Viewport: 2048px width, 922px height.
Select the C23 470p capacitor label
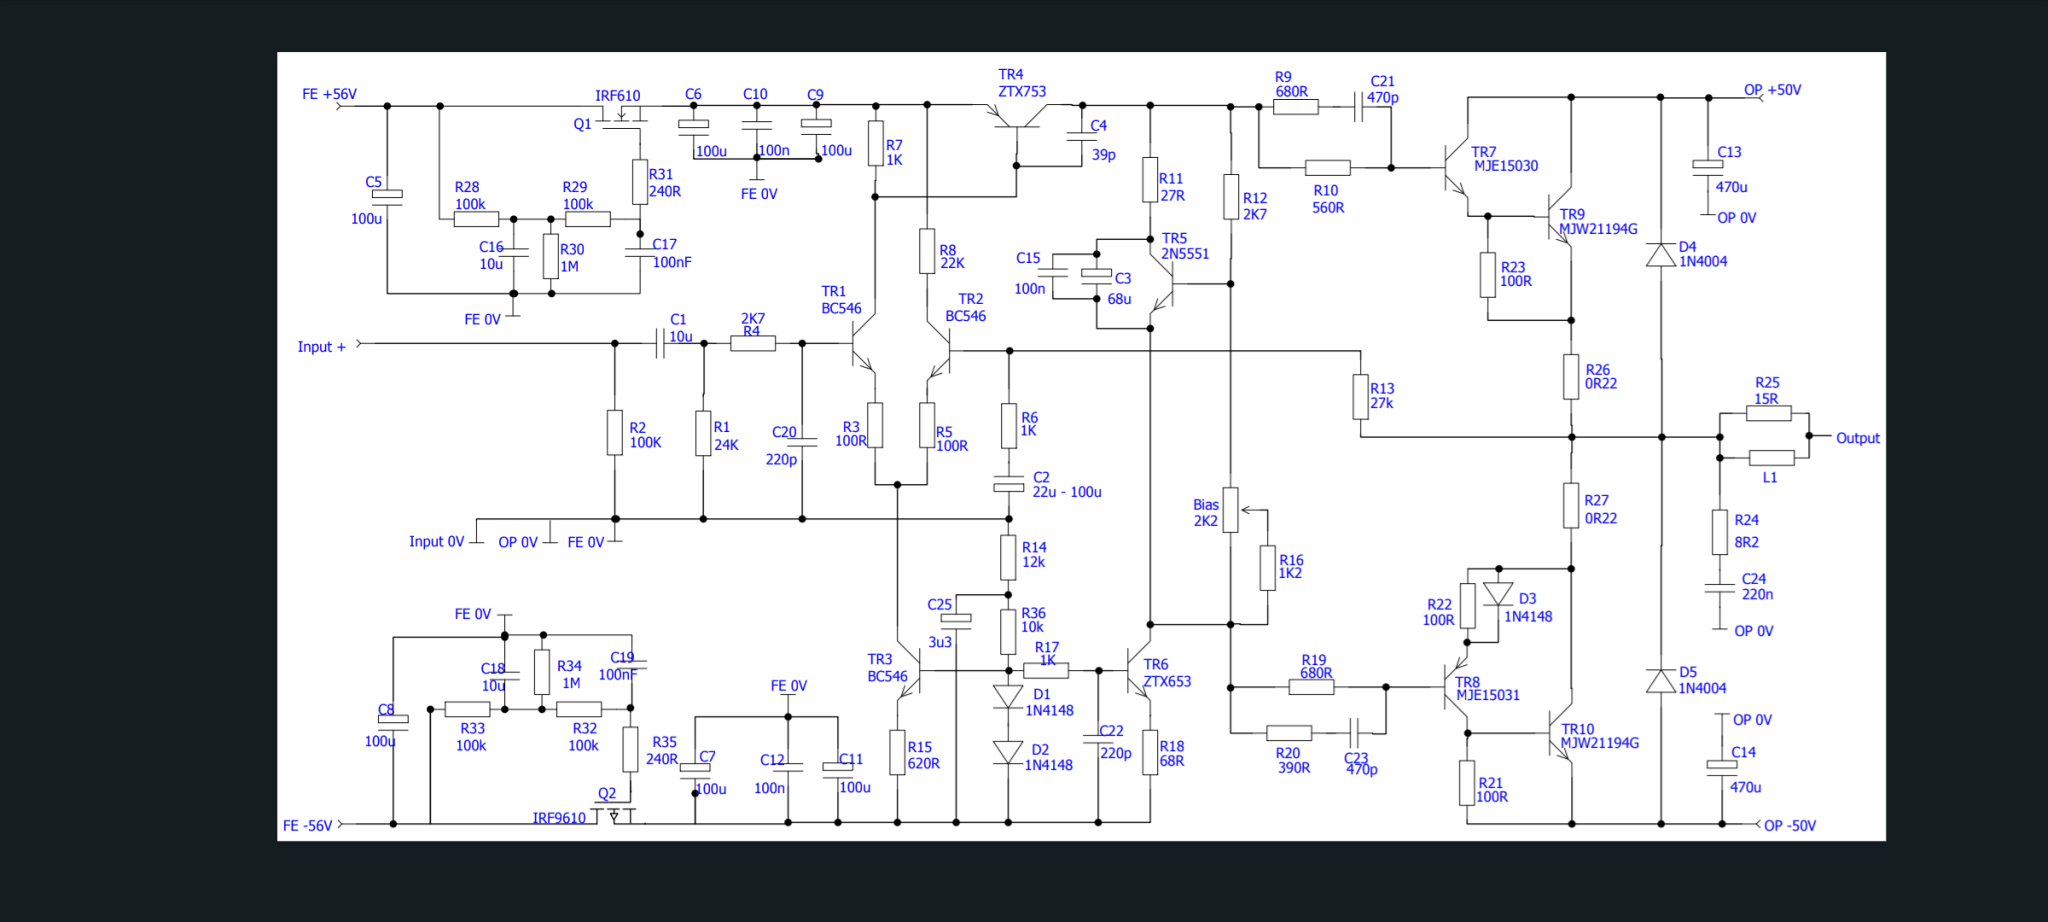(1361, 764)
